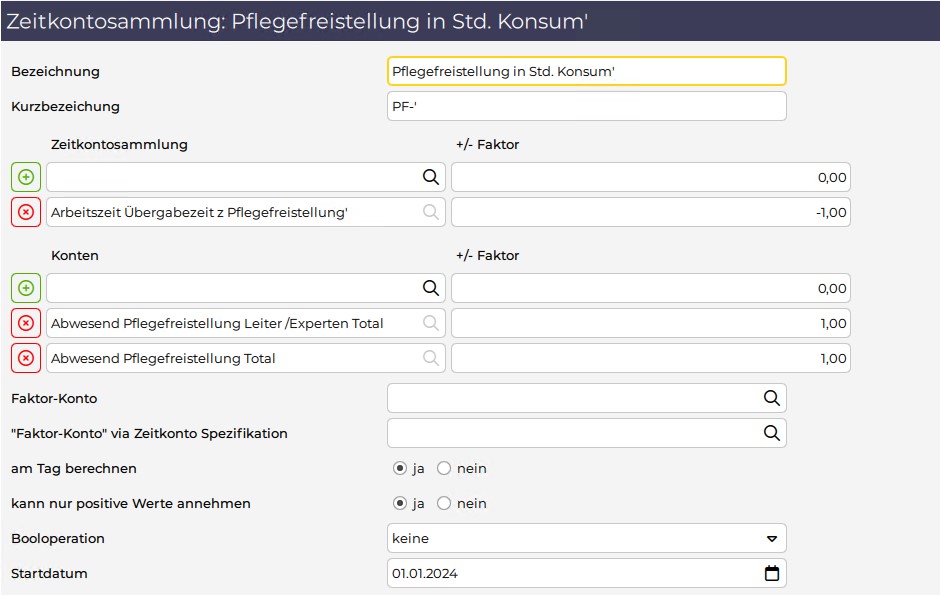Click the -1,00 Faktor value field
Image resolution: width=940 pixels, height=595 pixels.
651,212
